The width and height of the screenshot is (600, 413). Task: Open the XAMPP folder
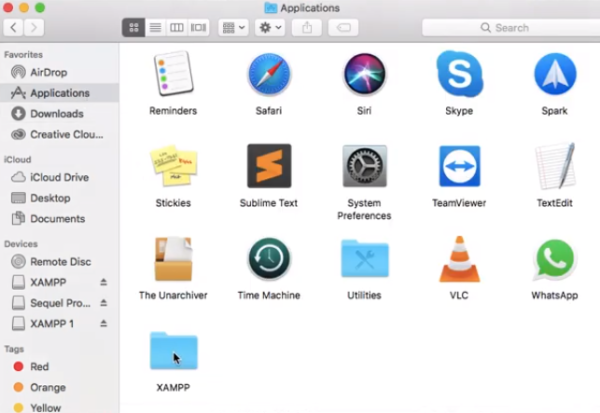(173, 352)
